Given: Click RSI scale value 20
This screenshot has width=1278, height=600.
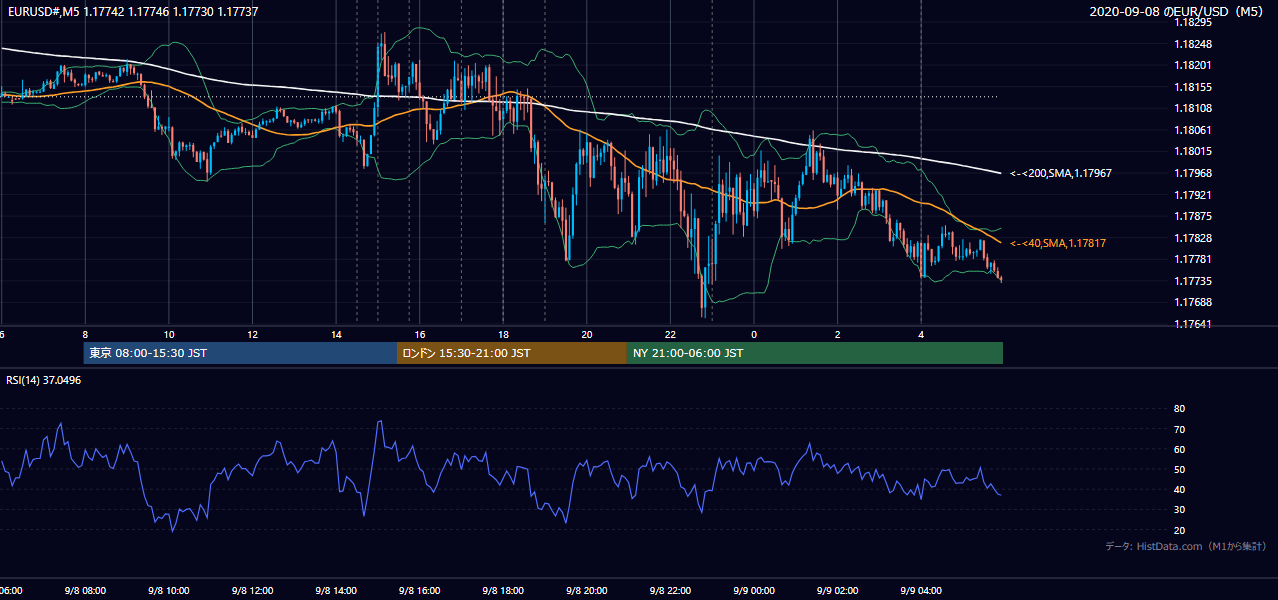Looking at the screenshot, I should click(1179, 530).
